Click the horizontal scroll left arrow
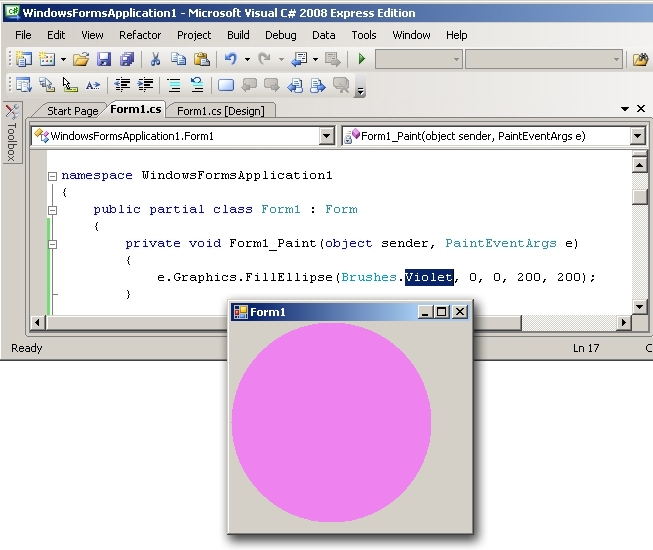Screen dimensions: 653x550 pos(38,322)
